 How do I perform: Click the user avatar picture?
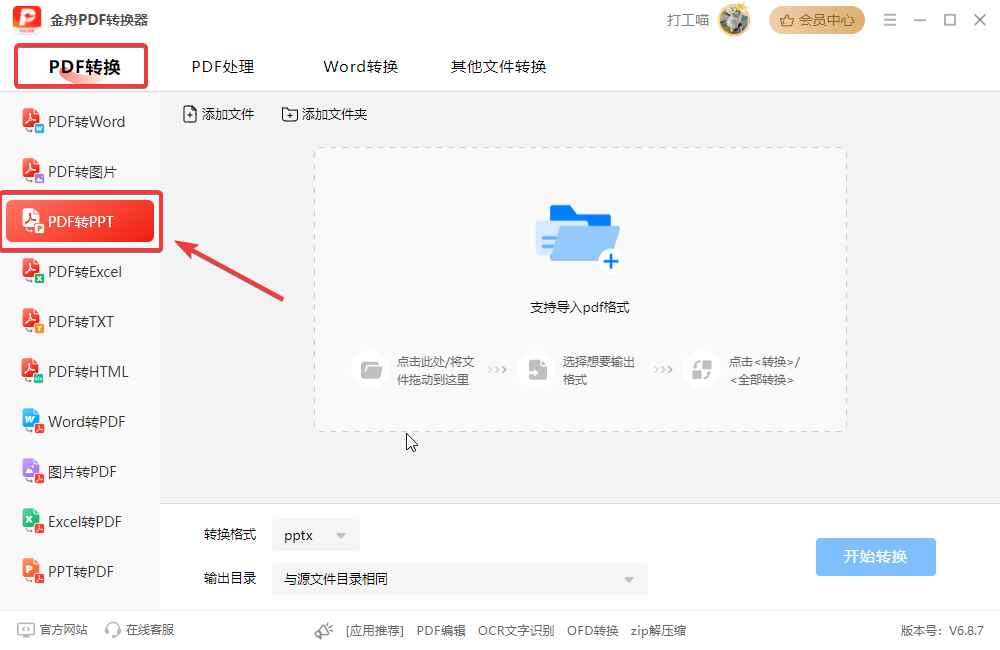(x=734, y=20)
